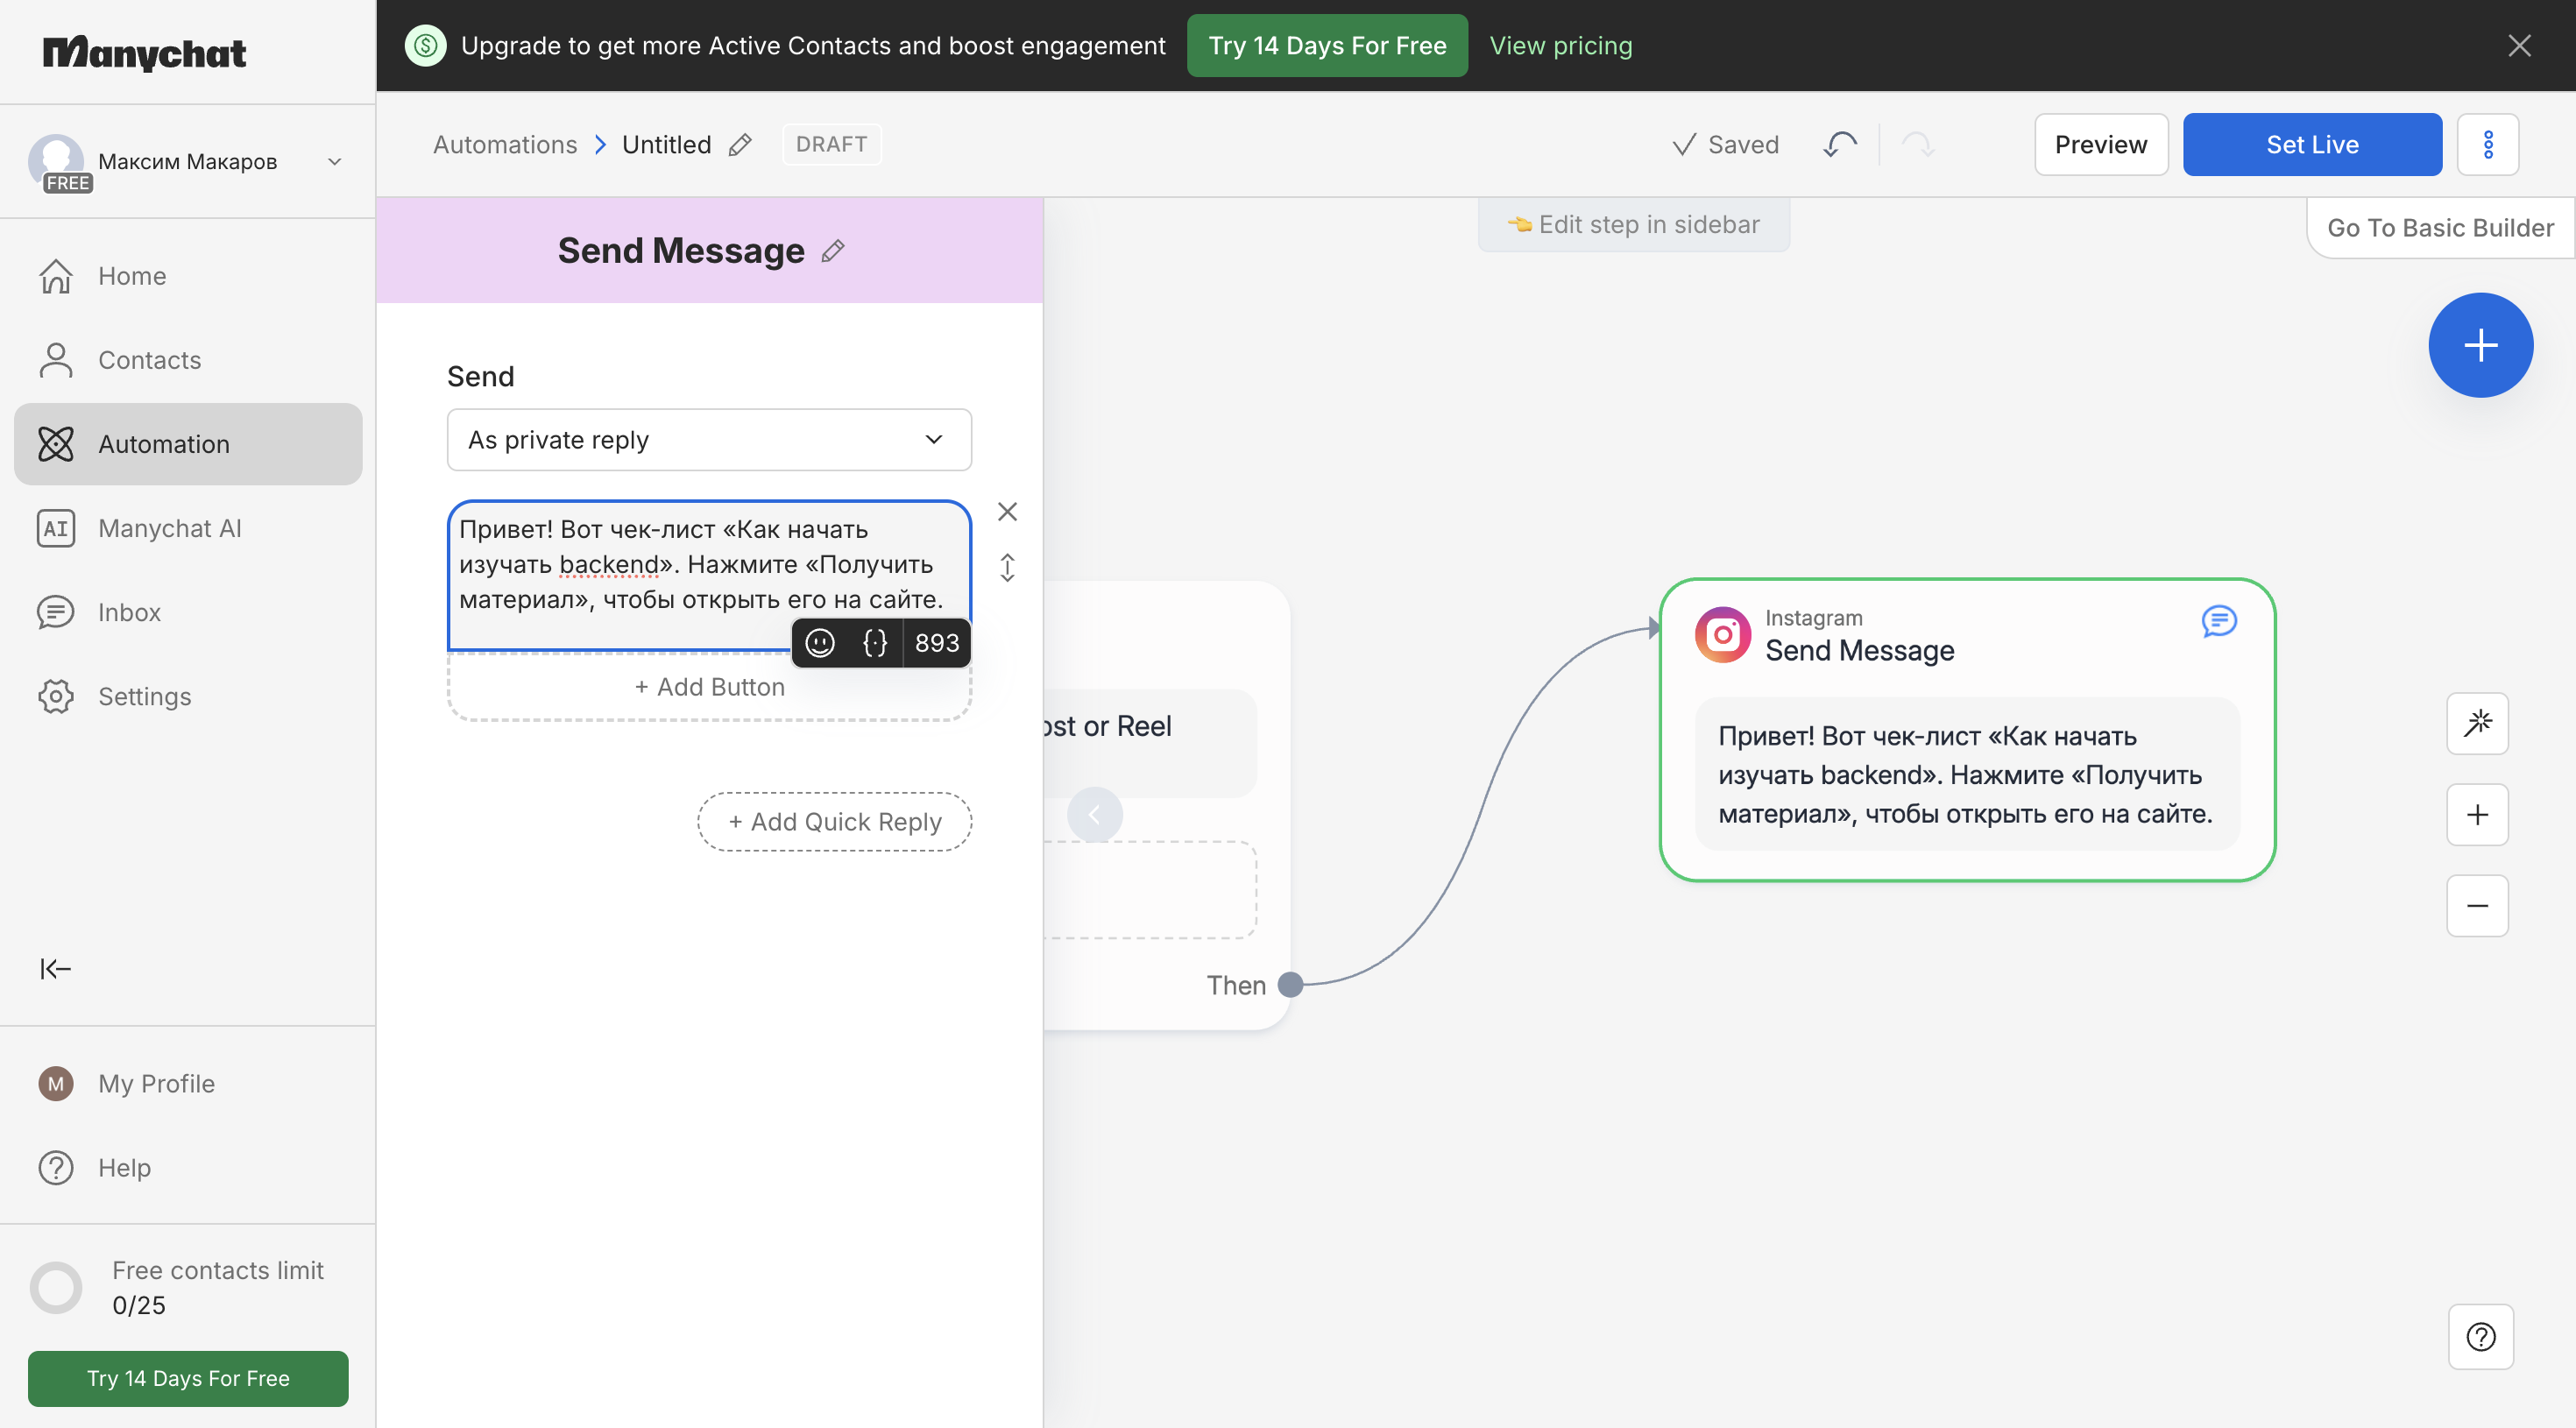Open the View pricing link
The width and height of the screenshot is (2576, 1428).
[x=1561, y=45]
